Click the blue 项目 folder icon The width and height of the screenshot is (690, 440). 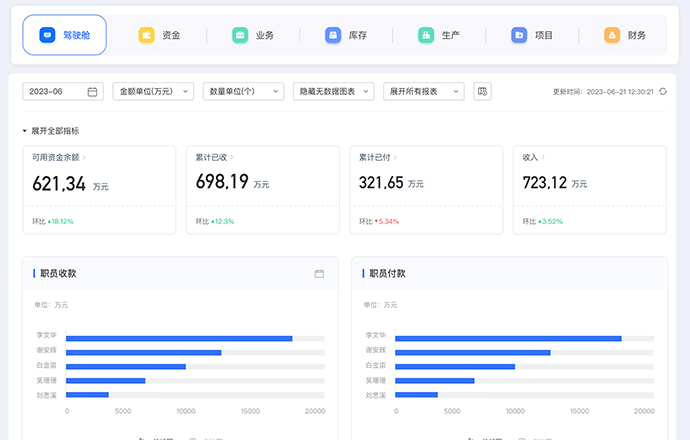coord(519,35)
